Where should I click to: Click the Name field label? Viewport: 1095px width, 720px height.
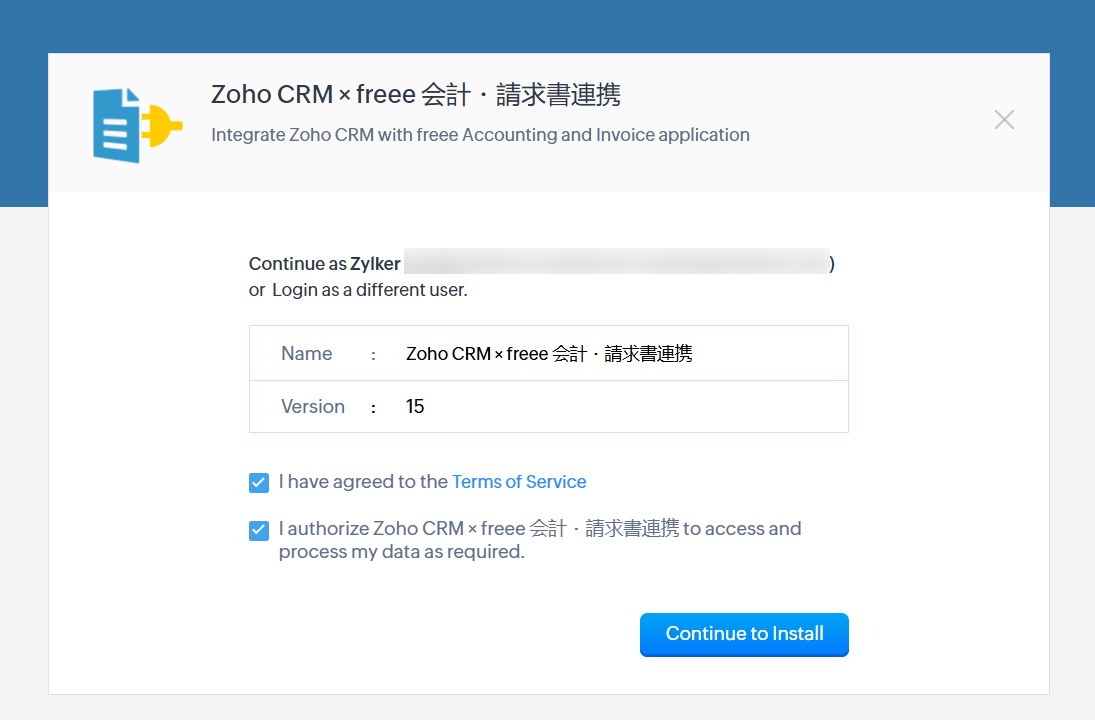(x=306, y=353)
